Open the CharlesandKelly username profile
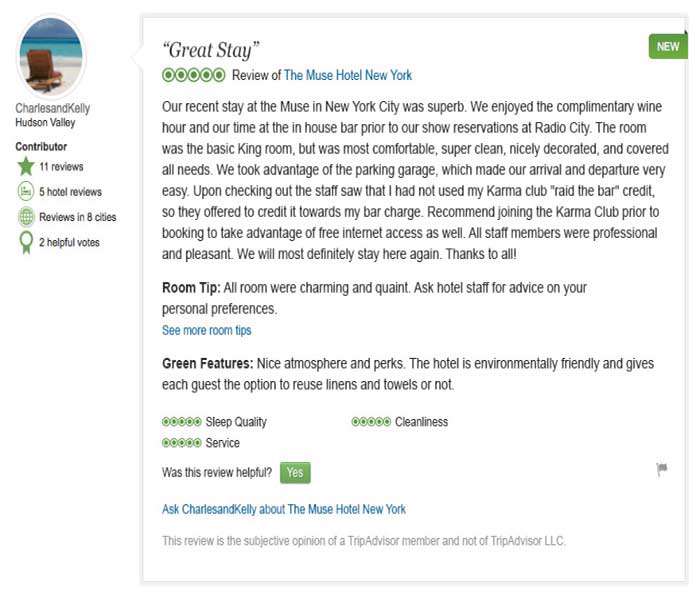700x600 pixels. point(53,108)
